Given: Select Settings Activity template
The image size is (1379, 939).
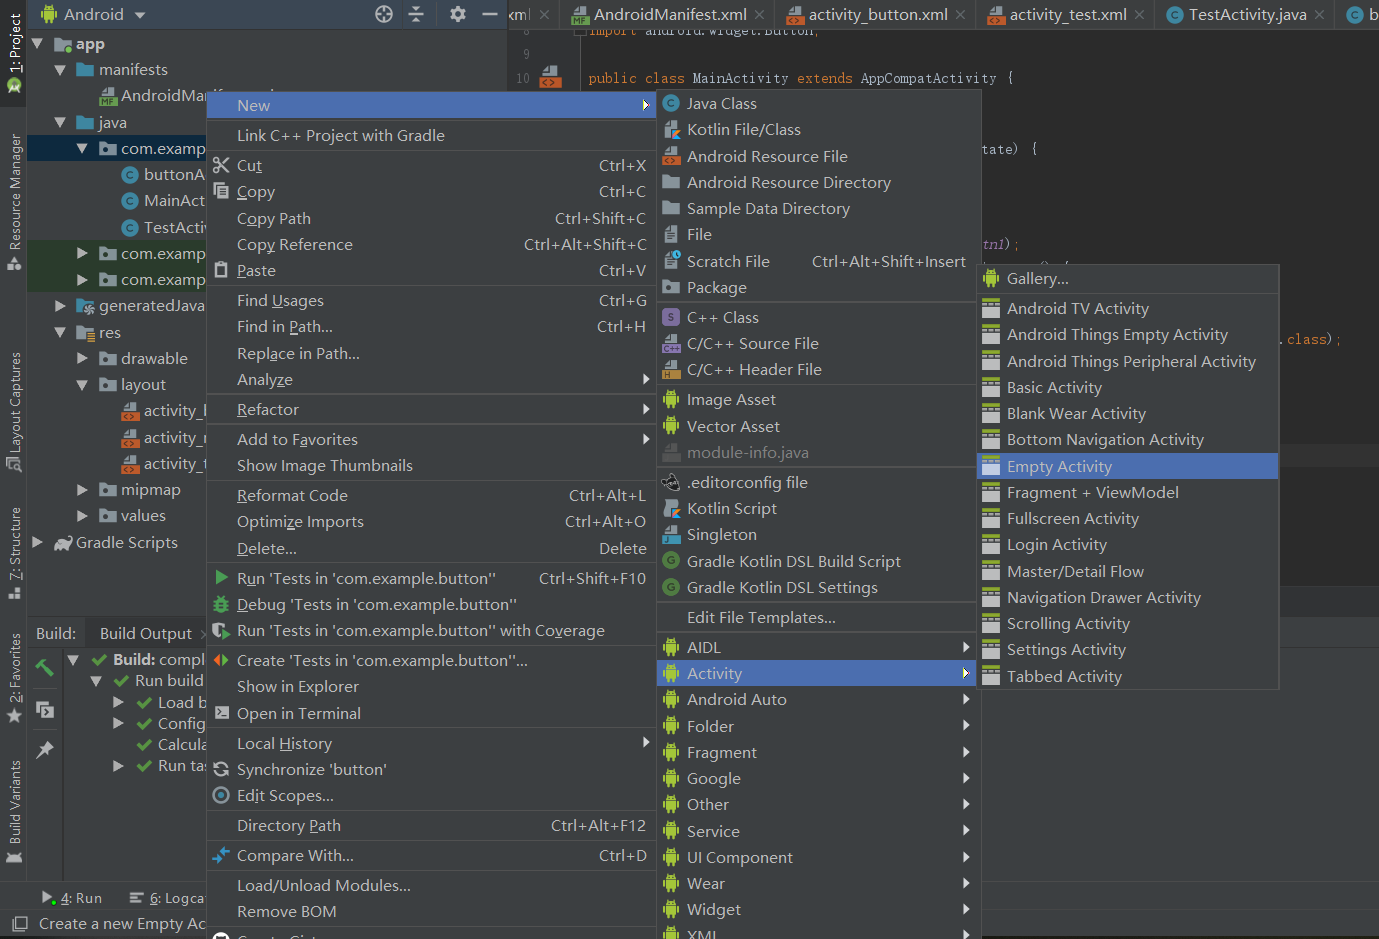Looking at the screenshot, I should [1128, 649].
